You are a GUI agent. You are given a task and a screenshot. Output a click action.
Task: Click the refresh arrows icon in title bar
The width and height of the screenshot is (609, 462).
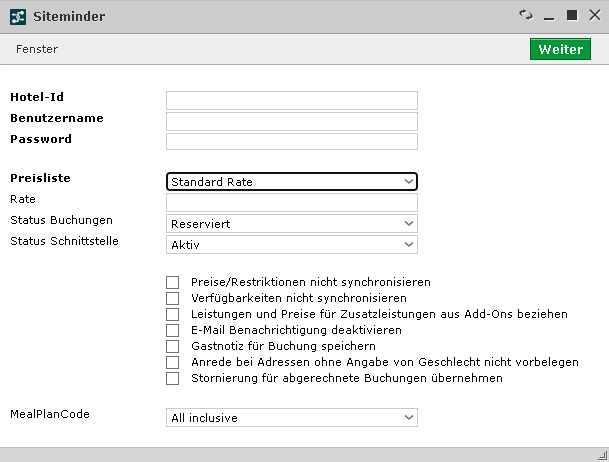coord(526,15)
